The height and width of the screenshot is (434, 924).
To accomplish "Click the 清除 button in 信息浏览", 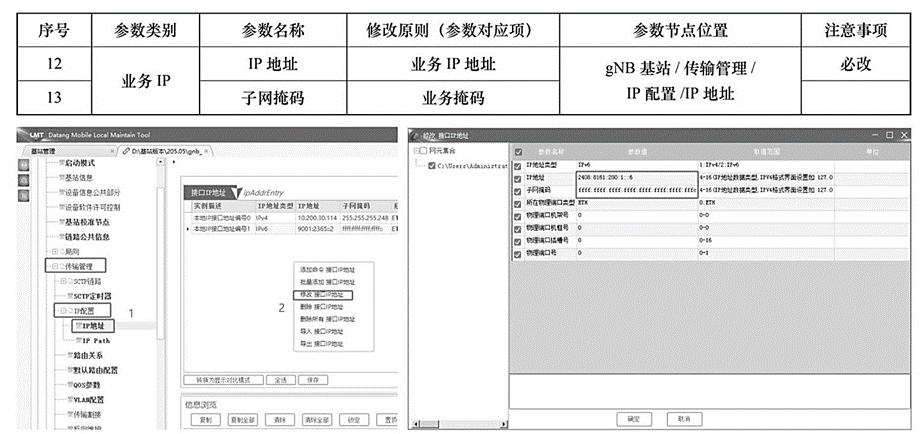I will [279, 420].
